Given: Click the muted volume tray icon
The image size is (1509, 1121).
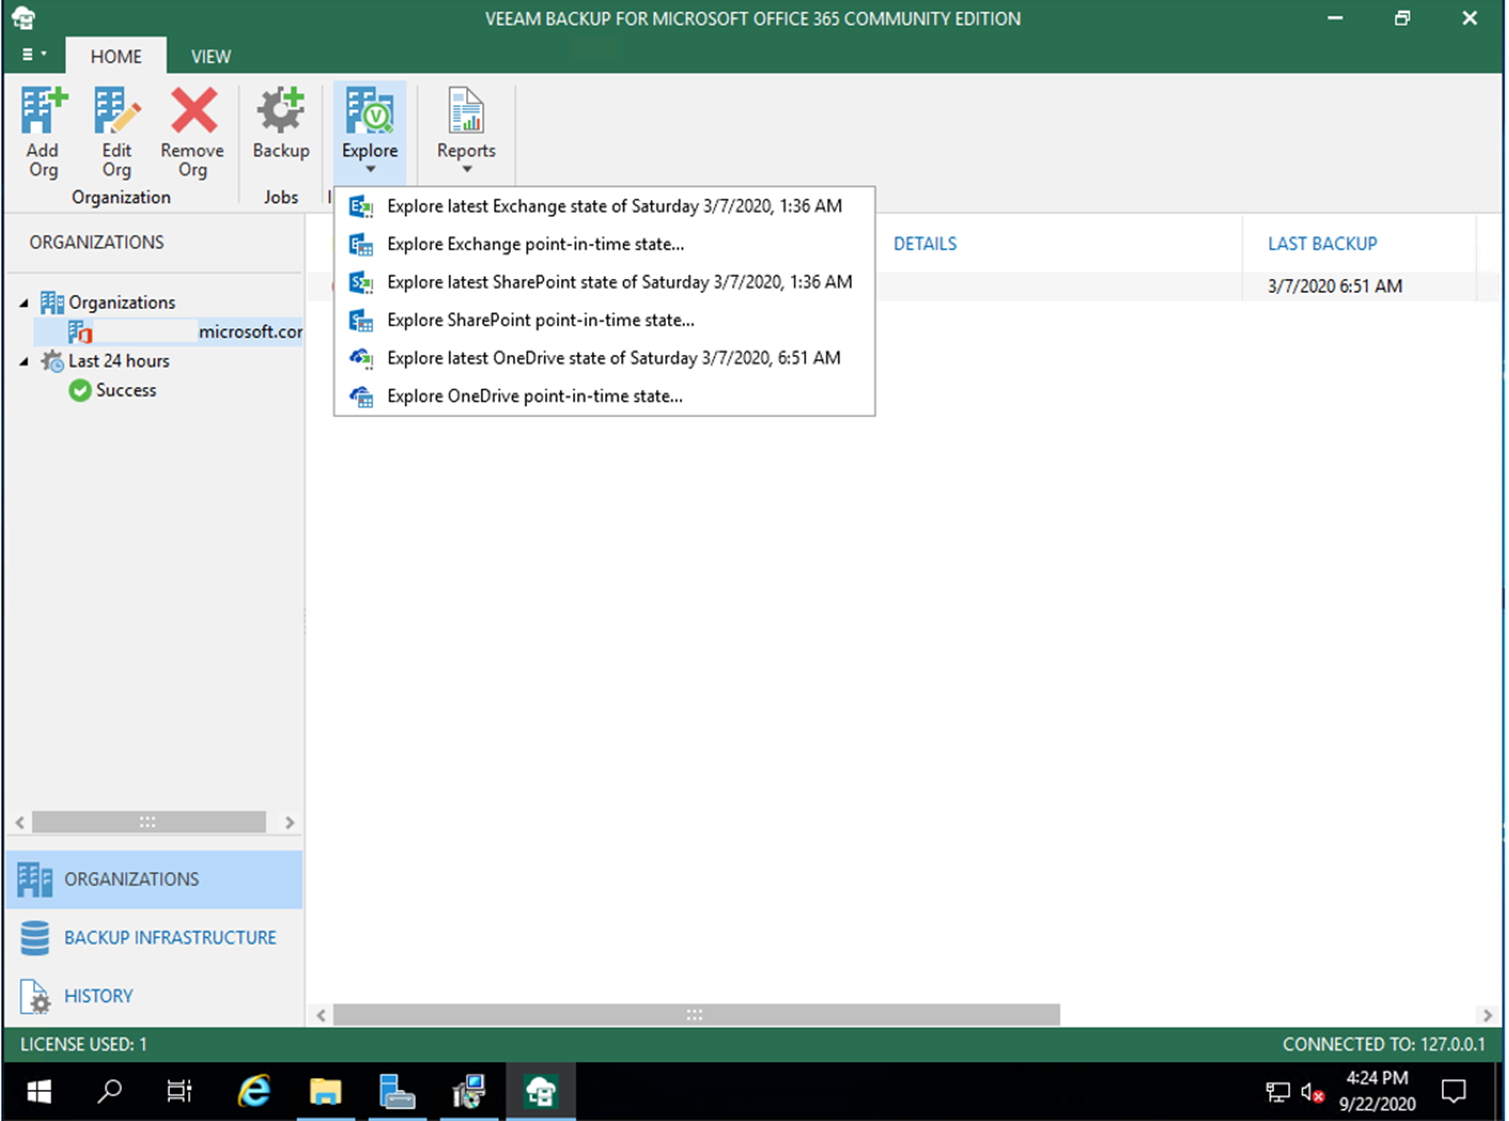Looking at the screenshot, I should click(x=1313, y=1092).
